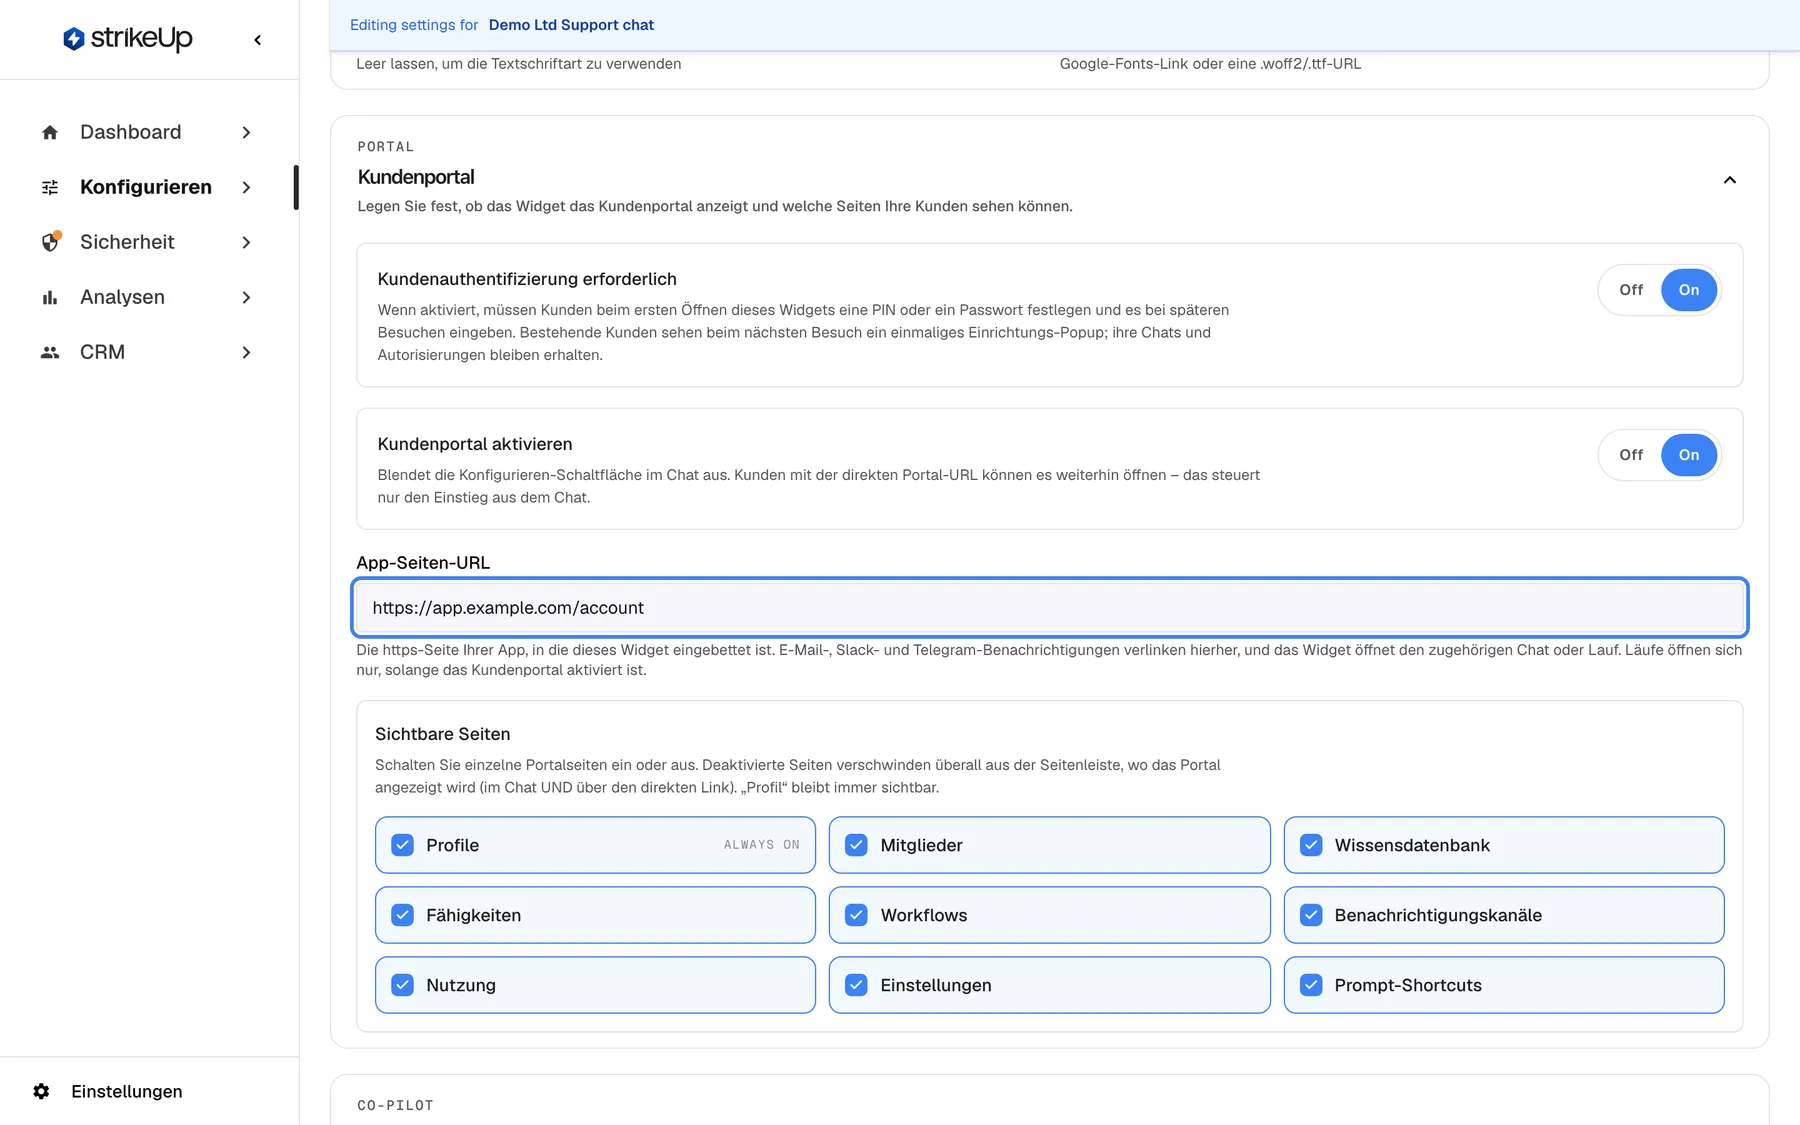Uncheck the Einstellungen page checkbox

[857, 985]
